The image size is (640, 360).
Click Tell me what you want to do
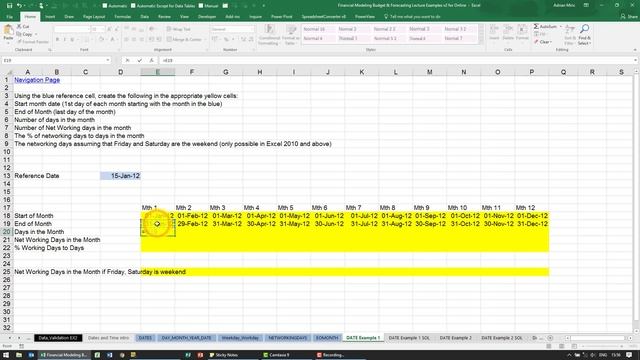click(x=412, y=17)
